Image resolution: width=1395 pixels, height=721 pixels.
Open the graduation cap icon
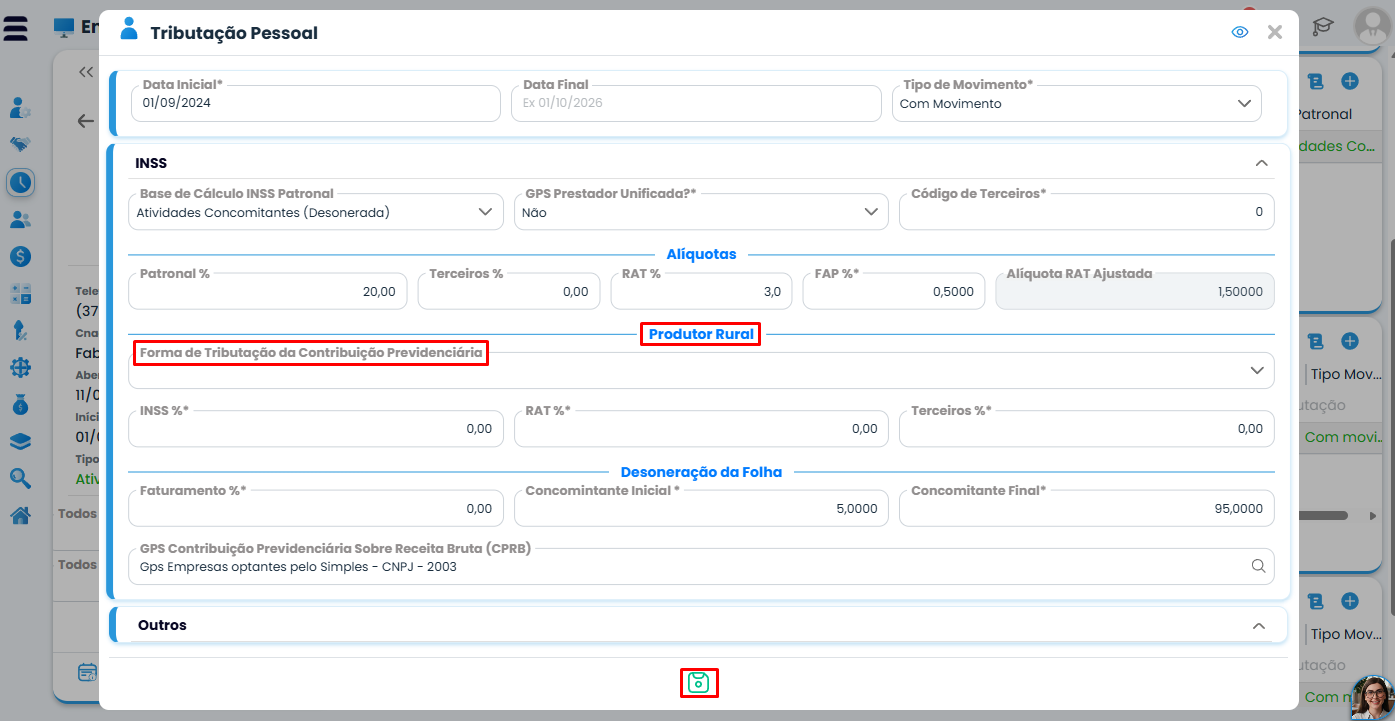[x=1324, y=26]
